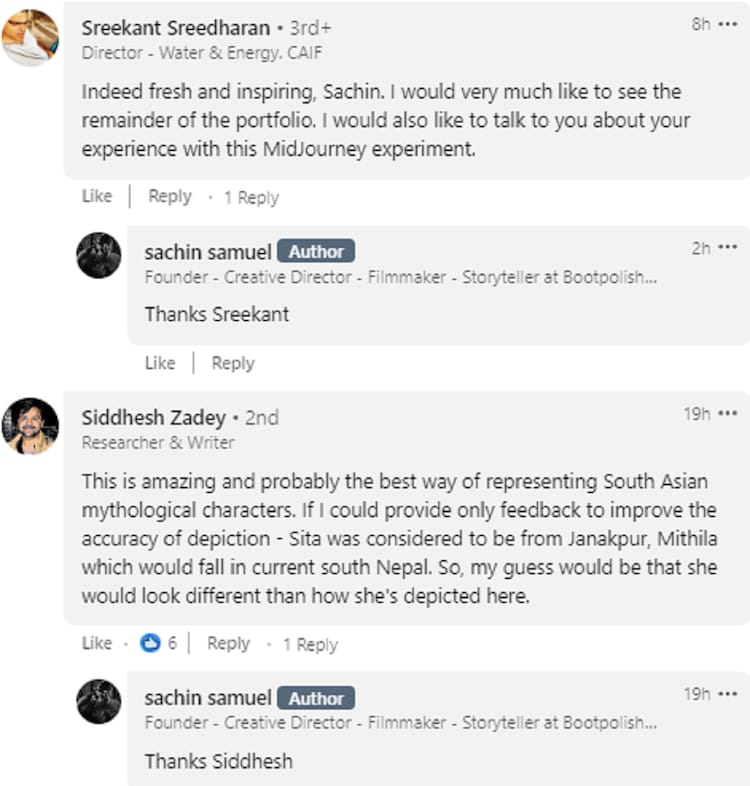The image size is (750, 786).
Task: Reply to Sreekant Sreedharan's comment
Action: 170,197
